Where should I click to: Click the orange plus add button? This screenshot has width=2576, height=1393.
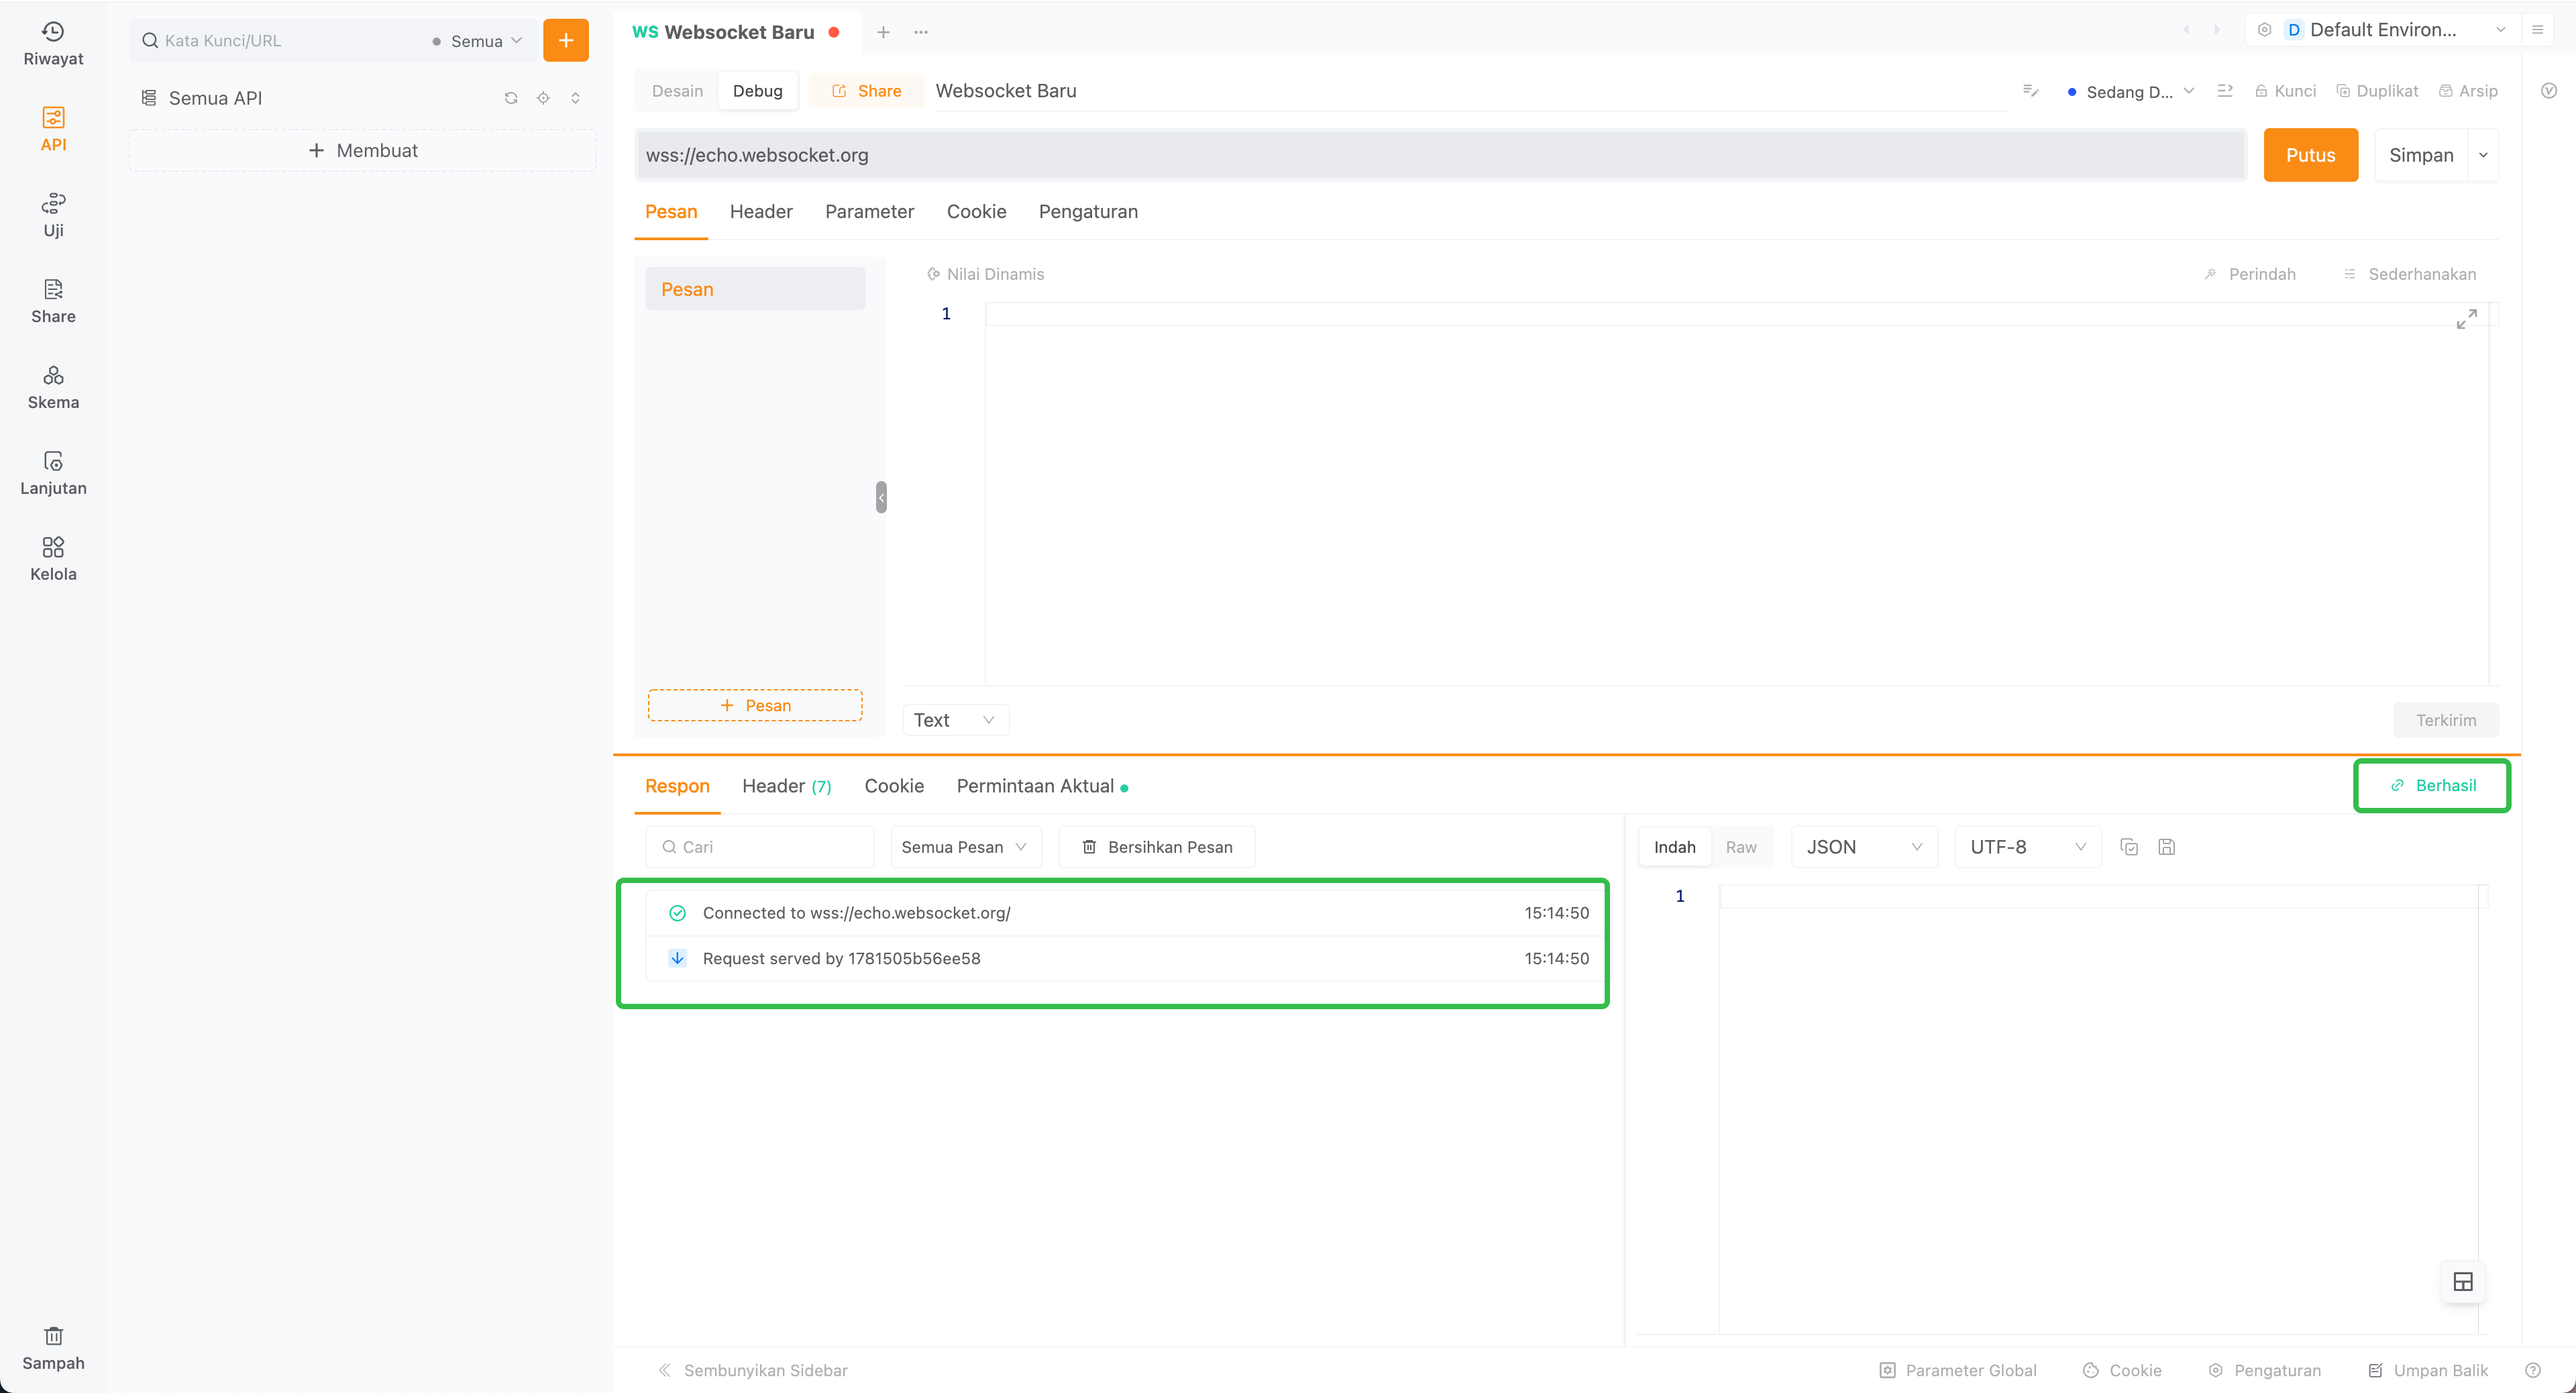[x=566, y=40]
